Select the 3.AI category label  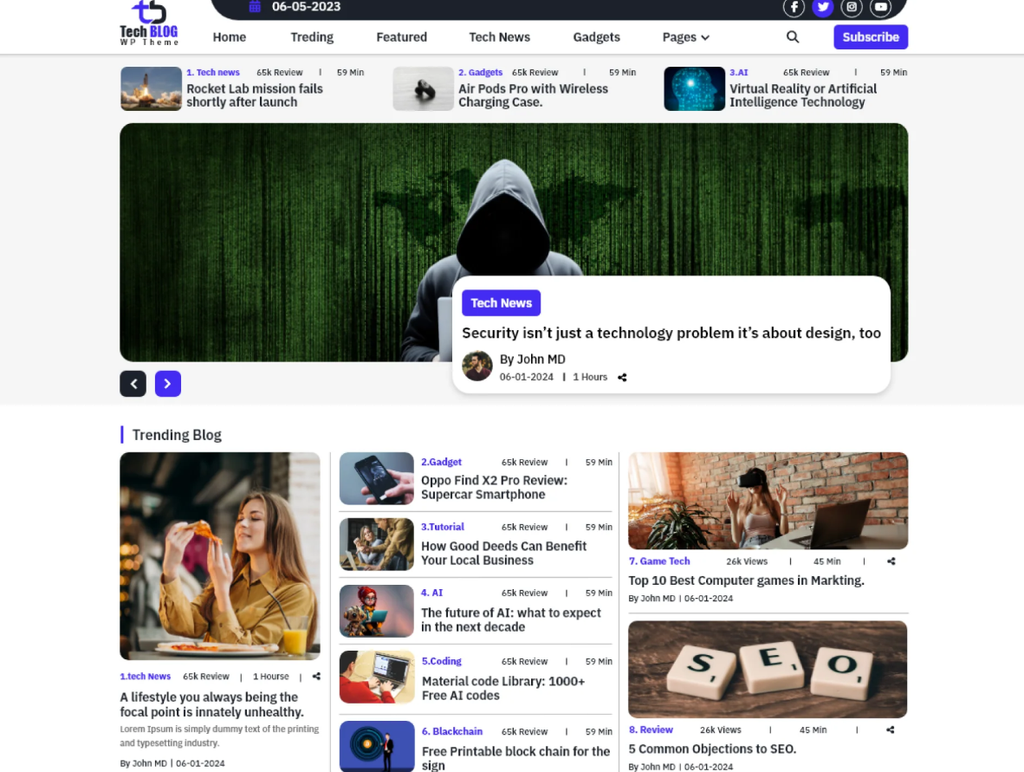tap(739, 72)
